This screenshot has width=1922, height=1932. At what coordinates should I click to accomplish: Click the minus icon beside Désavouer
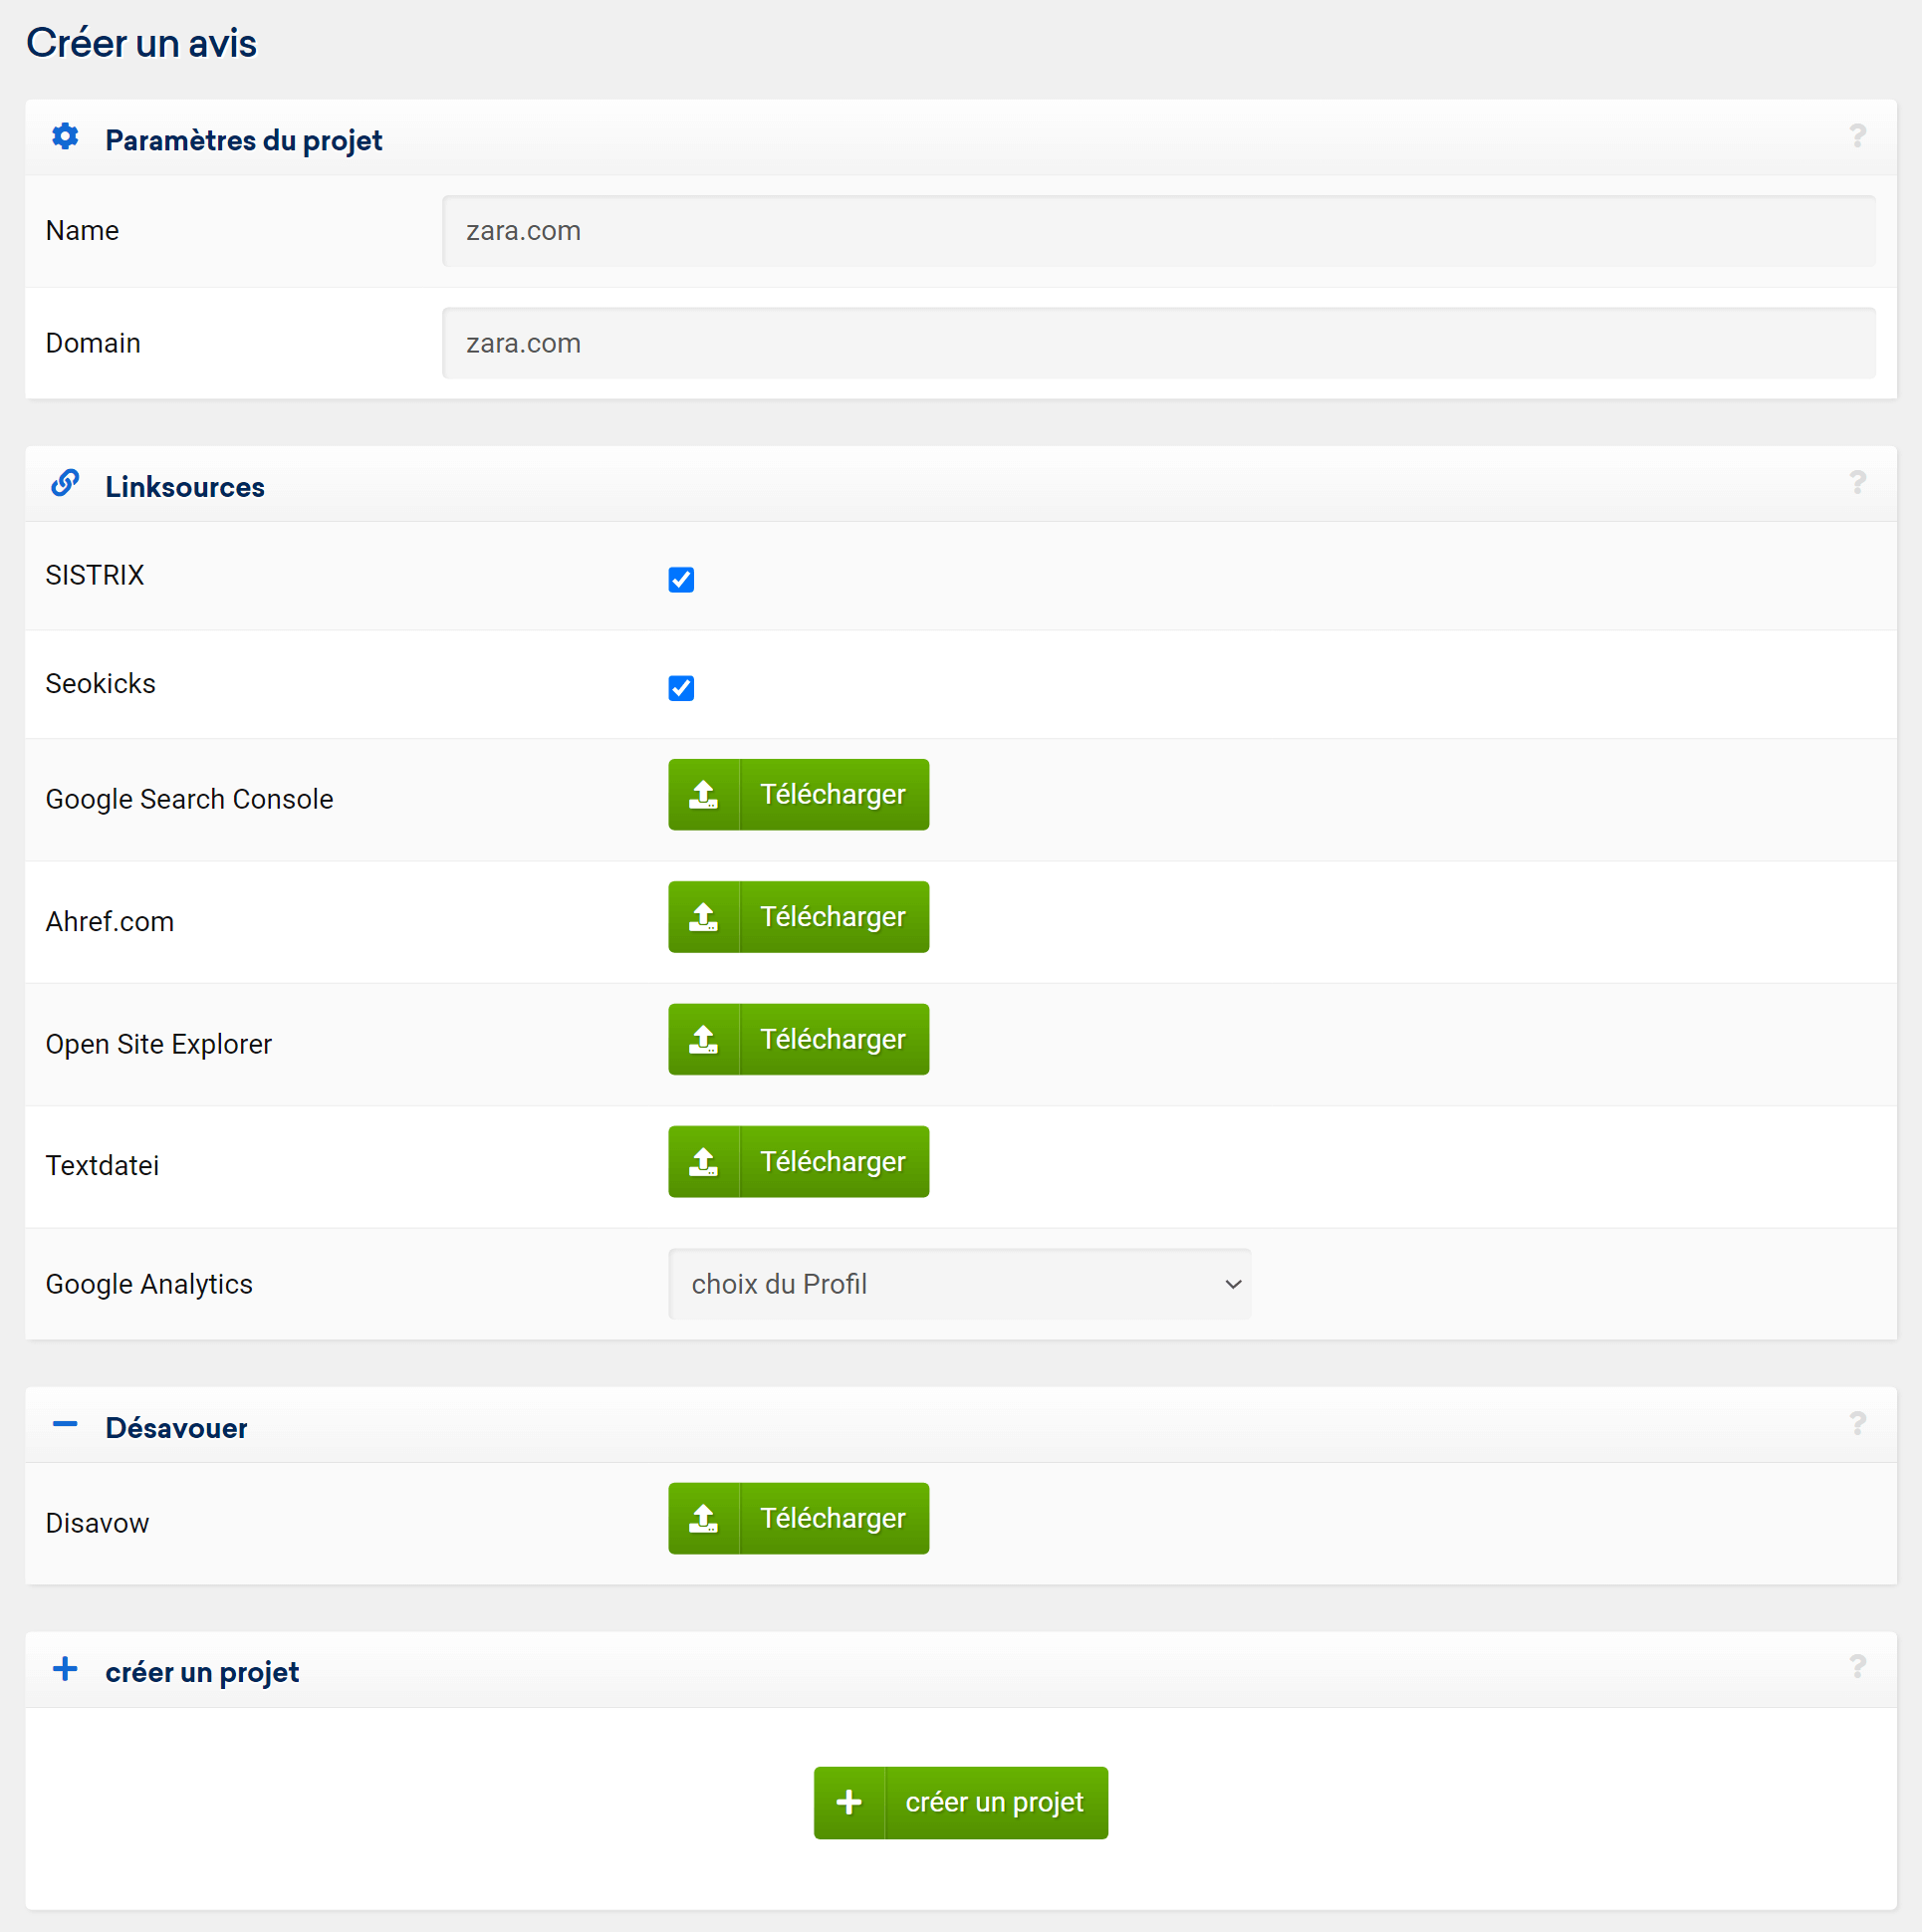tap(65, 1424)
